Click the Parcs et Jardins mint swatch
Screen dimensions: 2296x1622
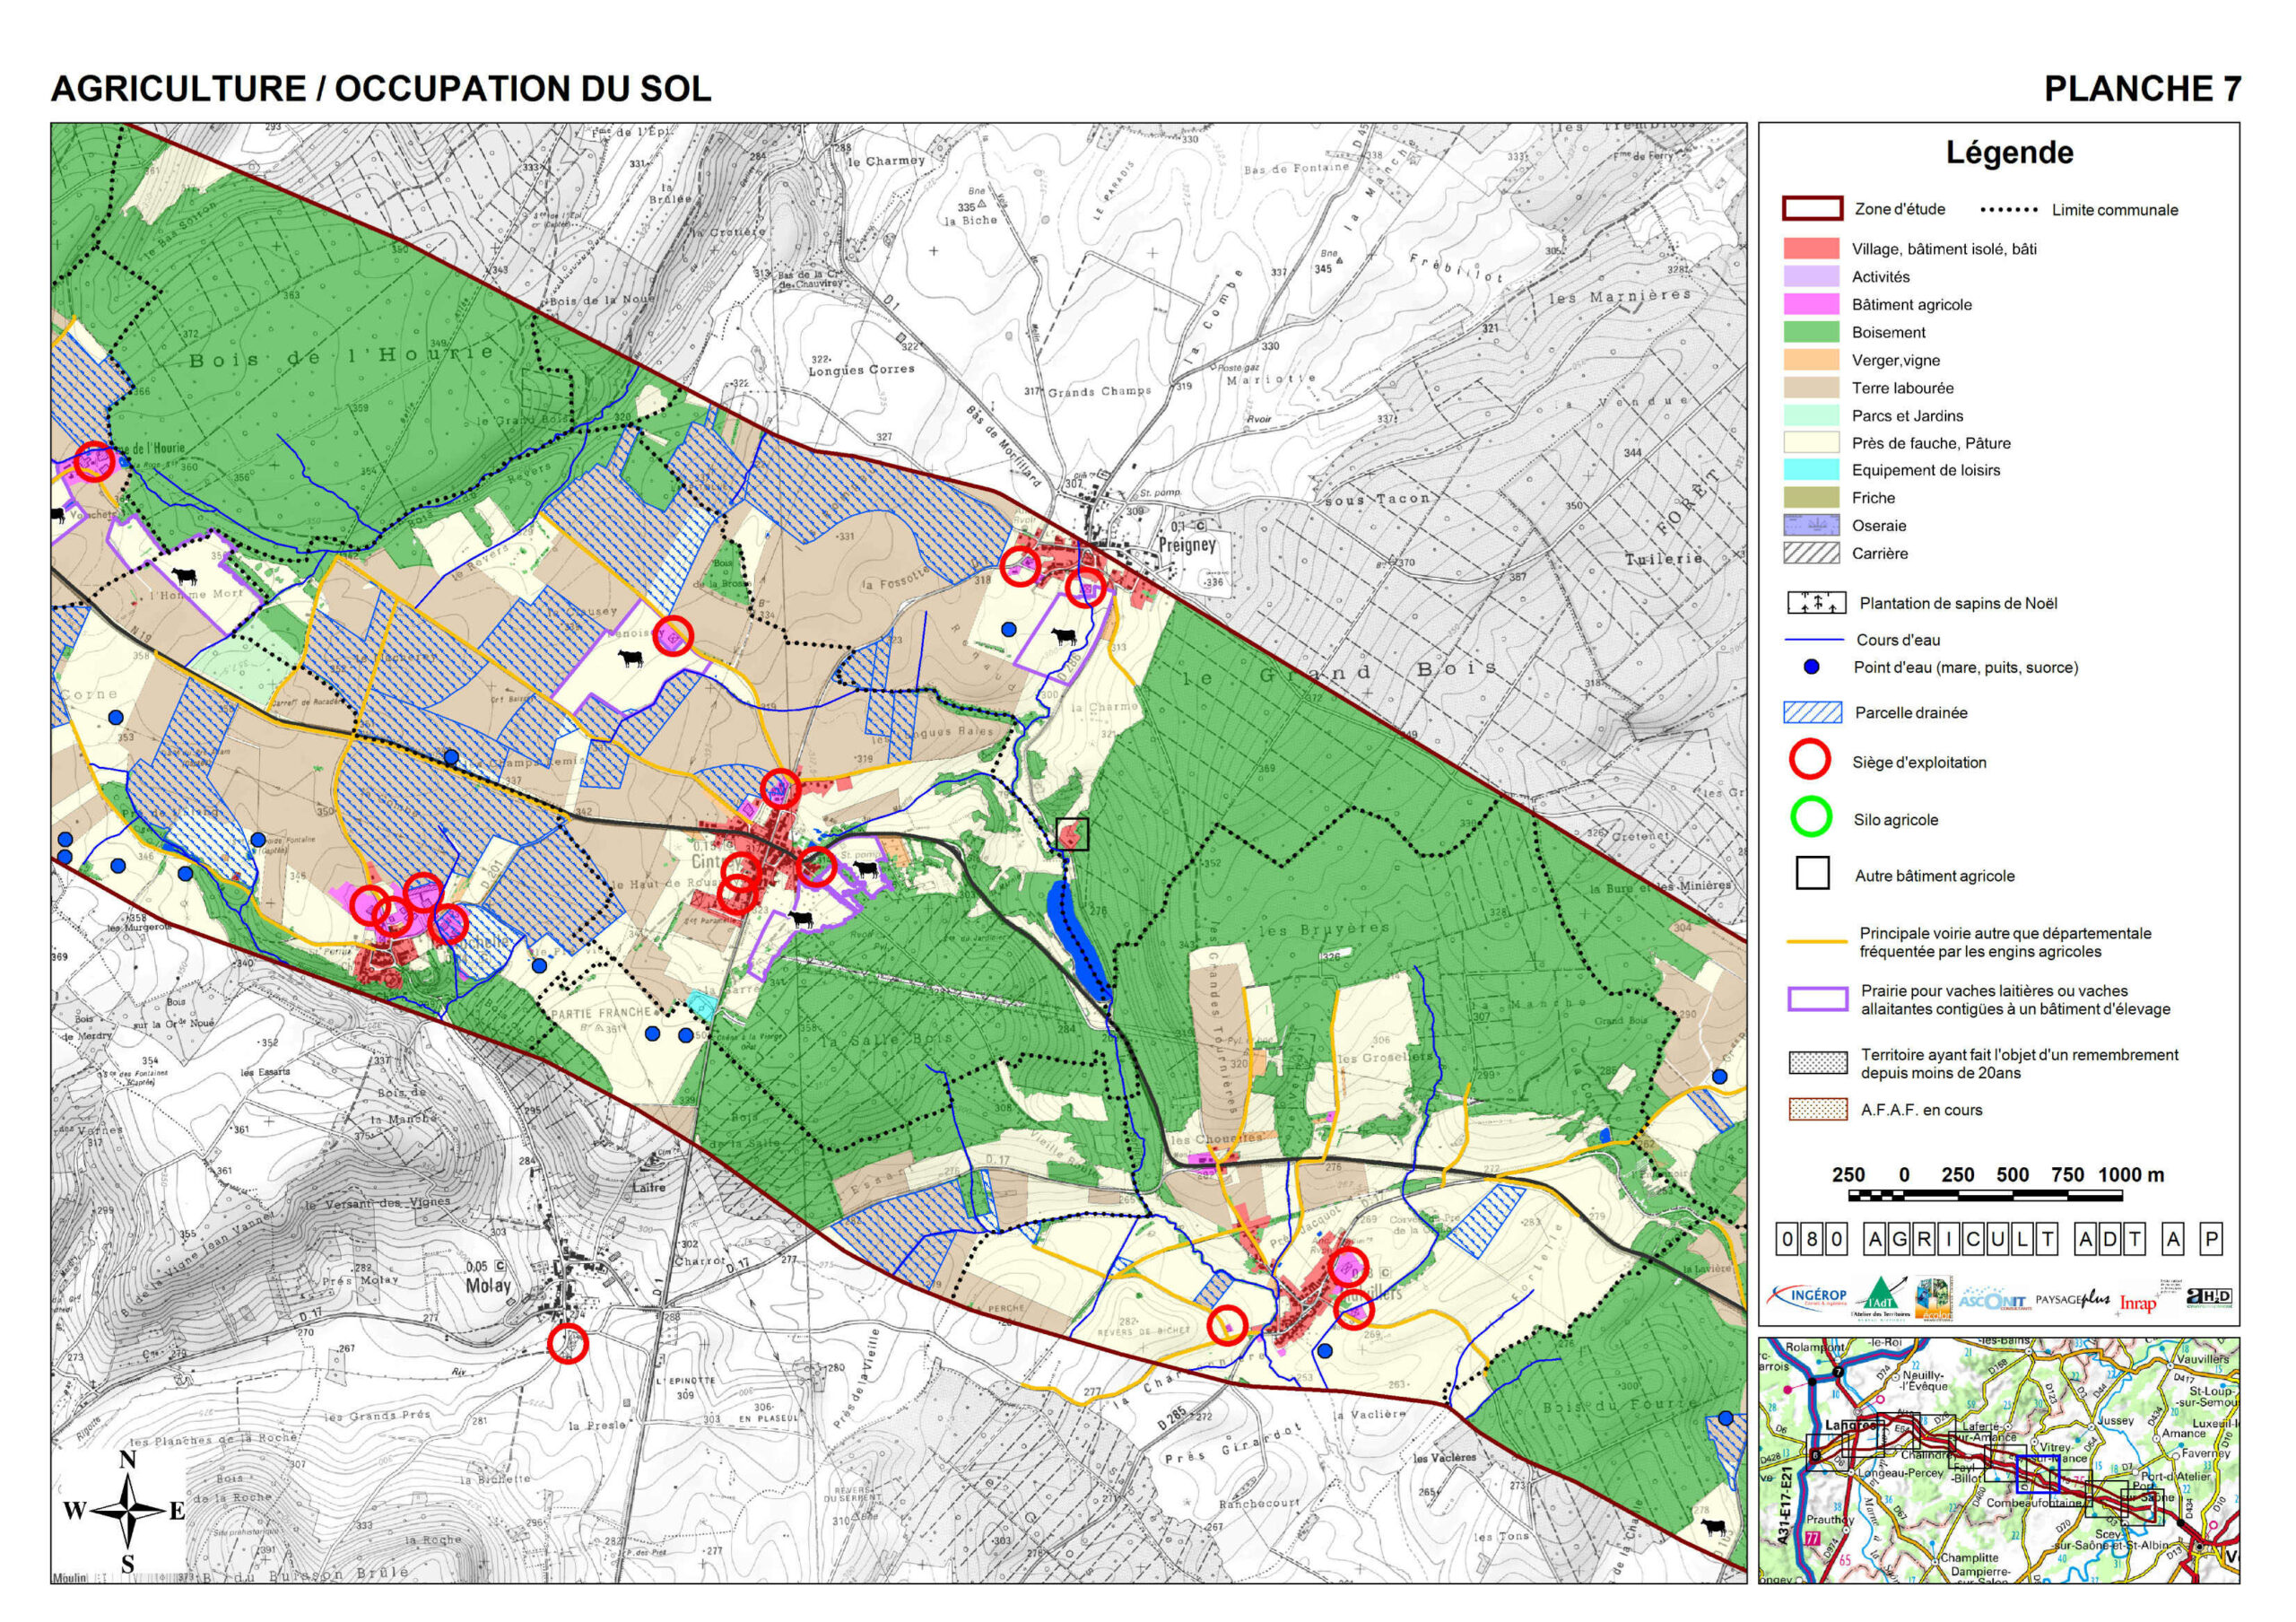point(1811,415)
